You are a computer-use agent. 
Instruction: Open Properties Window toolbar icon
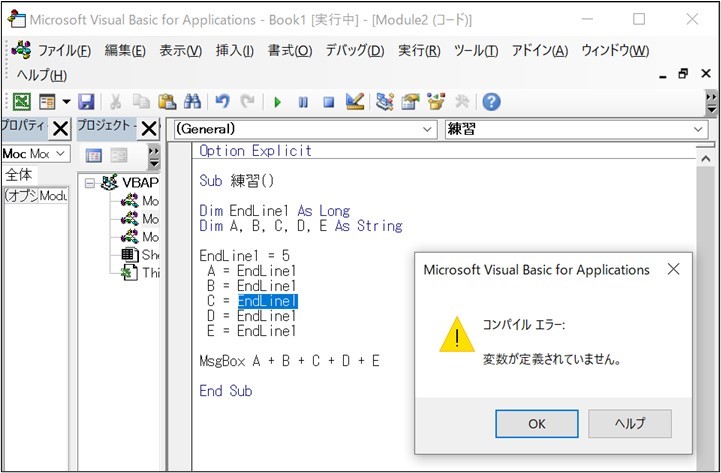tap(410, 102)
